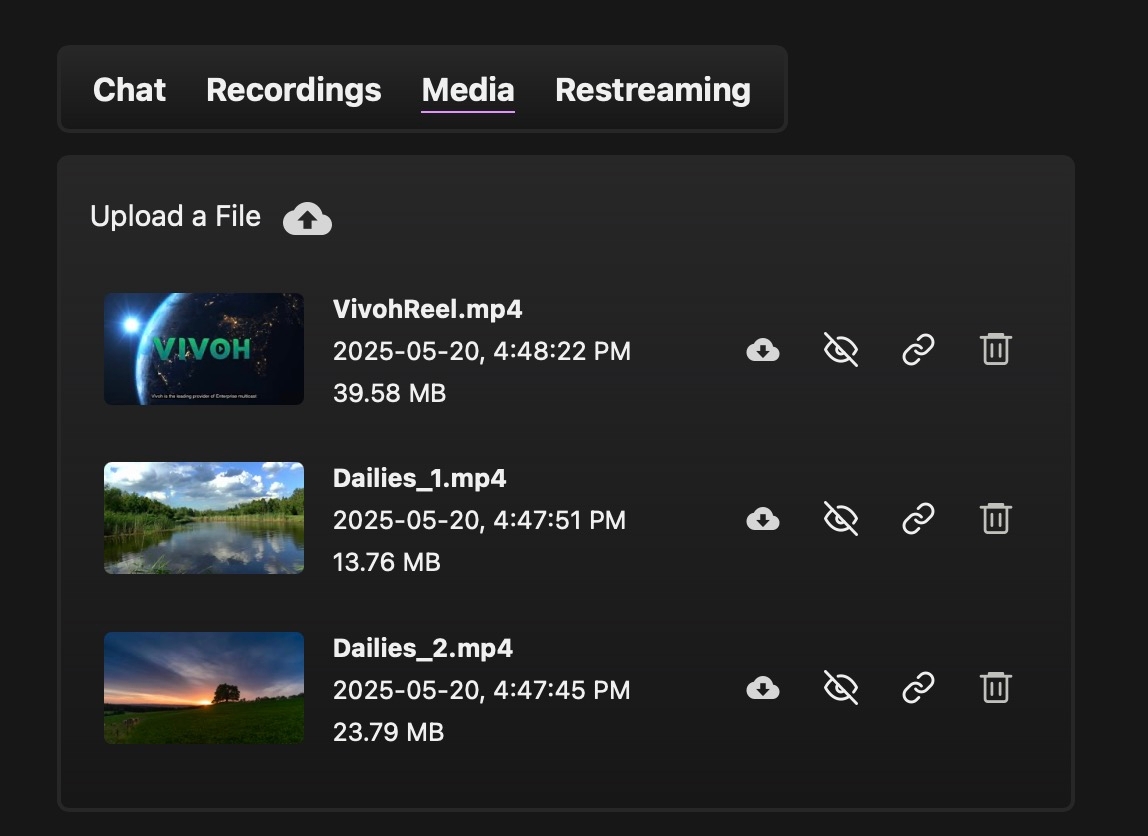Screen dimensions: 1148x836
Task: Download the Dailies_2.mp4 file
Action: coord(763,688)
